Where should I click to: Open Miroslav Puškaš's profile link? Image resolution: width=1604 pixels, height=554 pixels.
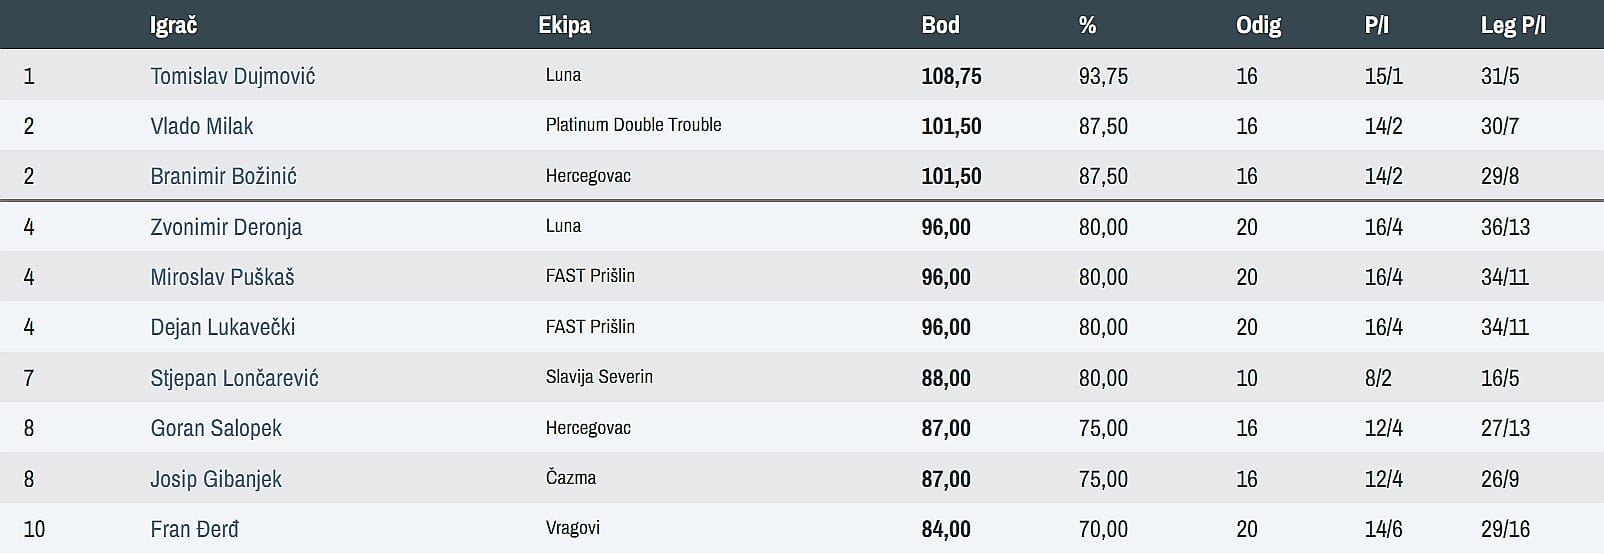click(222, 277)
